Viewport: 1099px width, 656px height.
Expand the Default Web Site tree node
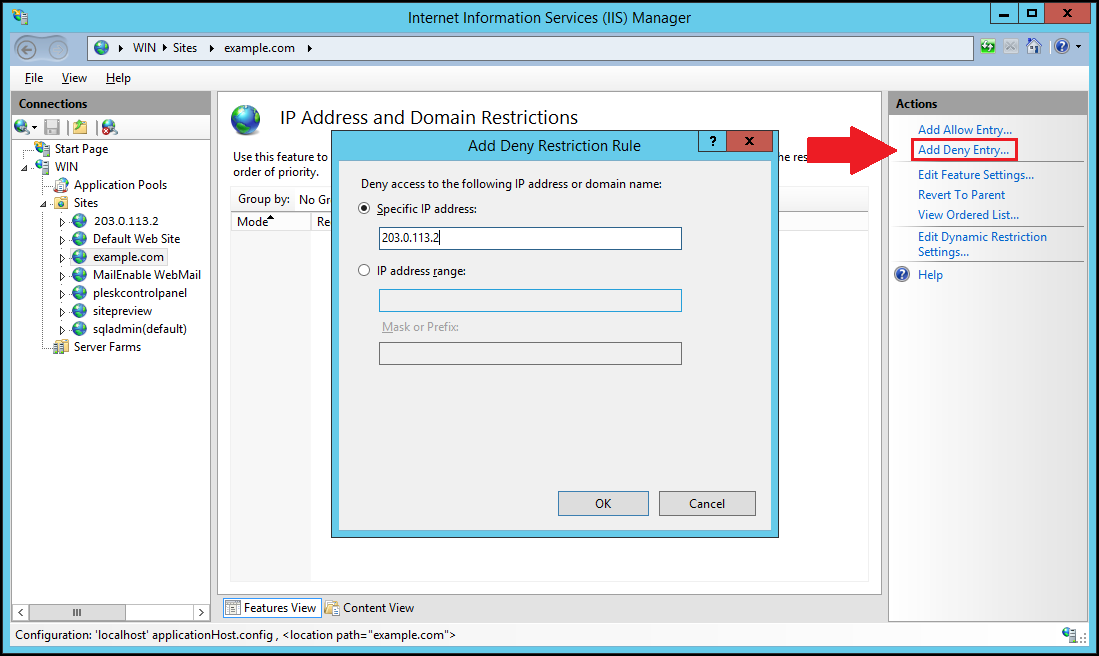pos(61,240)
